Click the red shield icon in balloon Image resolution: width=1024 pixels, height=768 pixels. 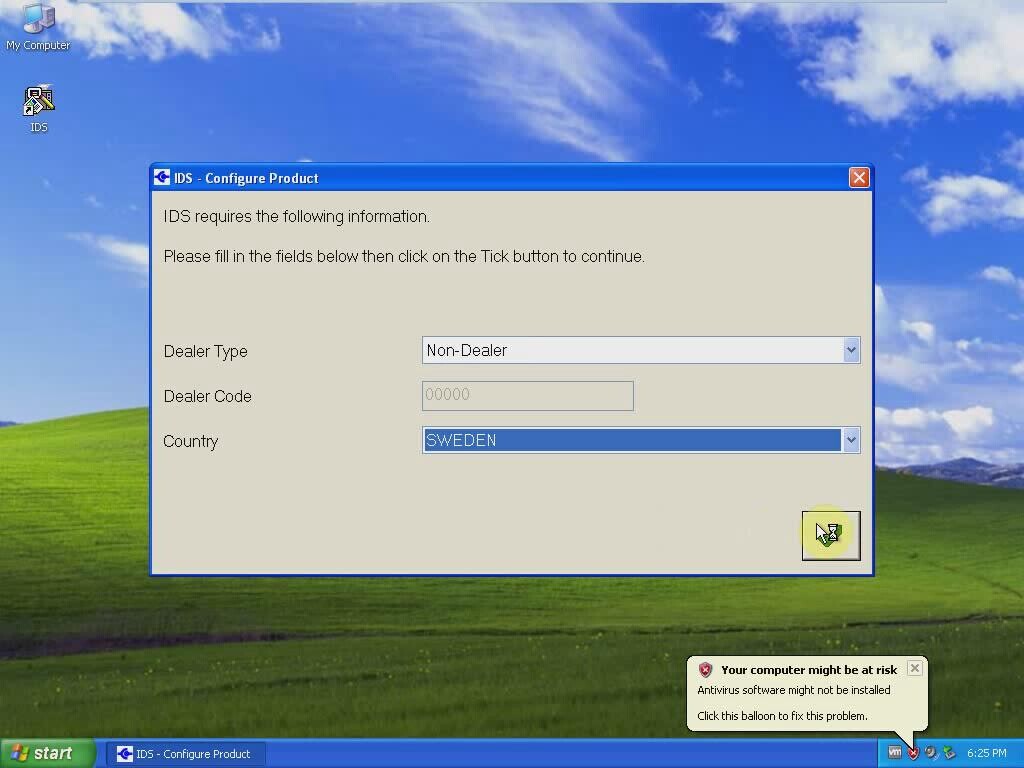point(705,670)
